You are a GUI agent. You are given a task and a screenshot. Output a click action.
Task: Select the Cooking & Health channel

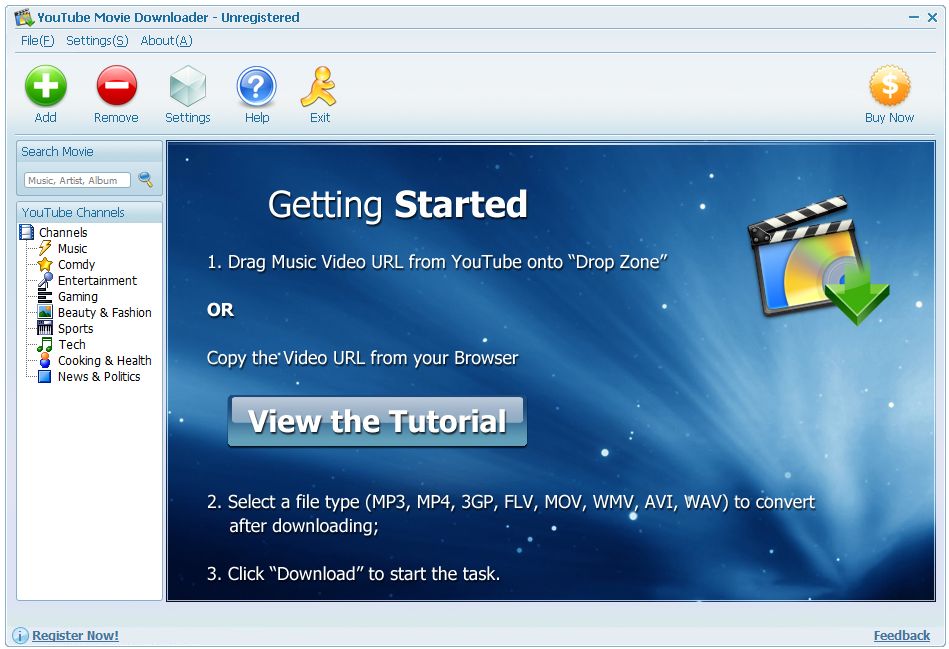(x=105, y=361)
